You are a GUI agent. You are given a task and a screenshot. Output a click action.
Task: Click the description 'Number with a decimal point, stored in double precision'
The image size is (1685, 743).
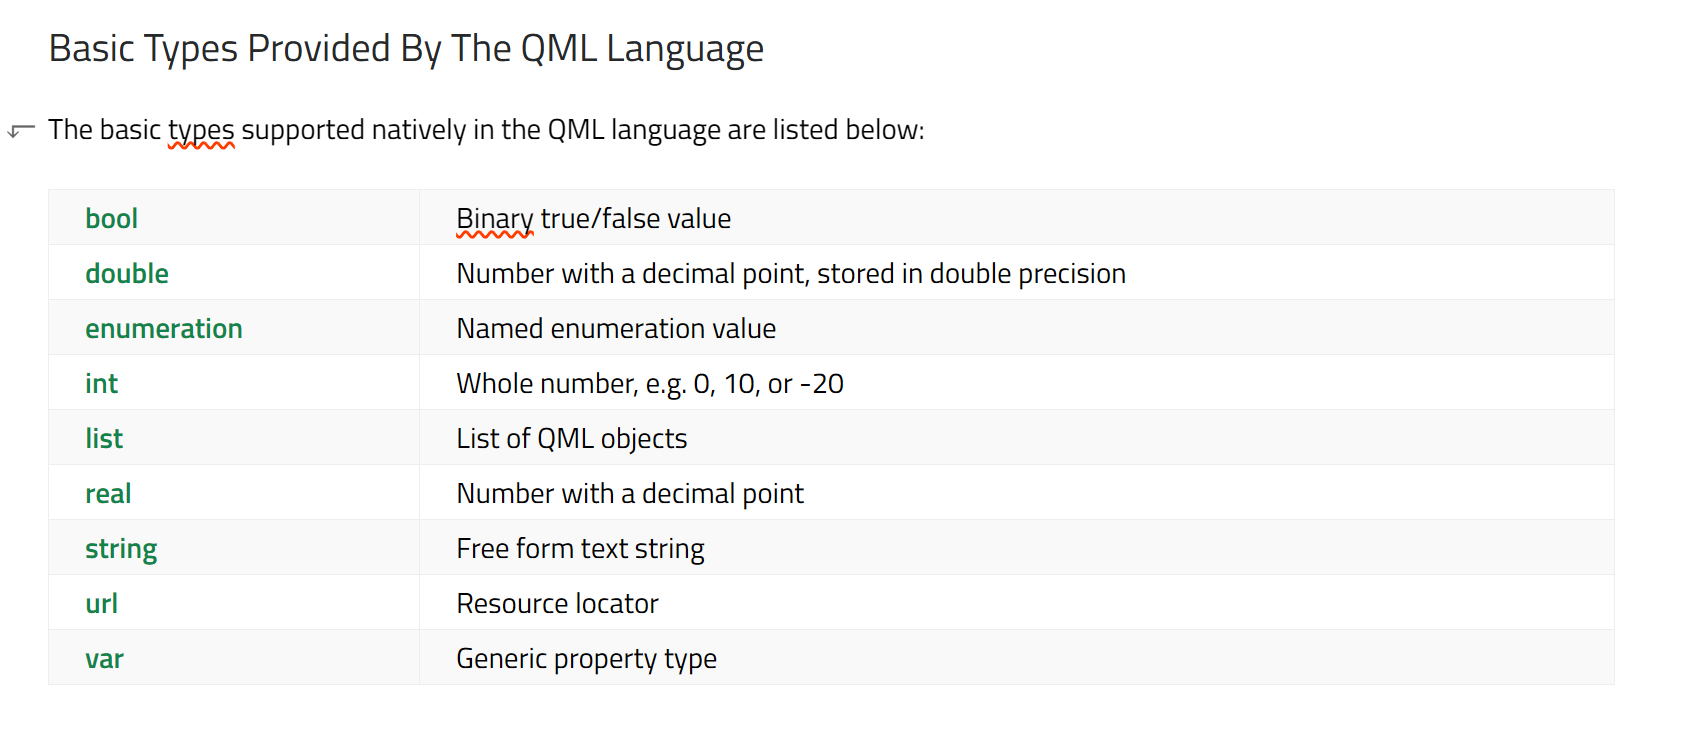click(x=791, y=273)
